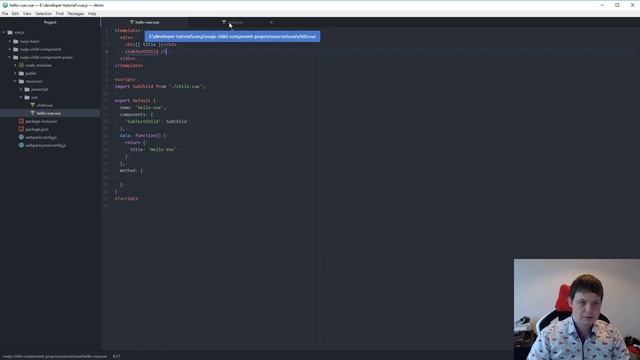Open child.vue from the project tree
This screenshot has height=360, width=640.
[x=44, y=105]
